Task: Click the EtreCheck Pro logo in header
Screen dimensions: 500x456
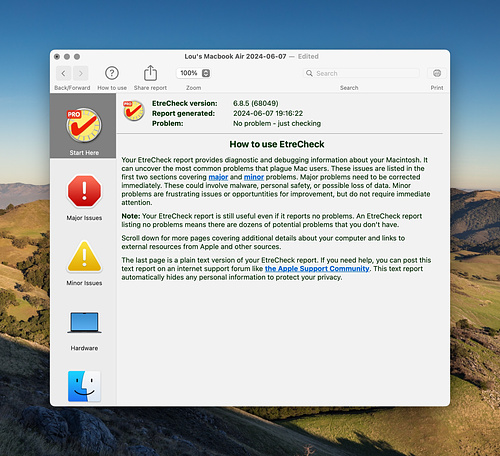Action: [x=134, y=111]
